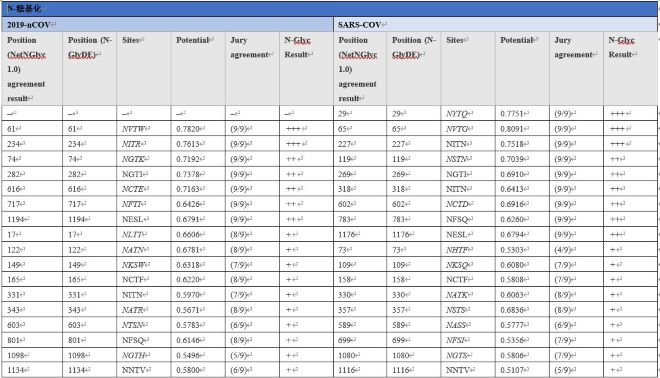Viewport: 660px width, 378px height.
Task: Select the potential value 0.6836
Action: pos(512,310)
